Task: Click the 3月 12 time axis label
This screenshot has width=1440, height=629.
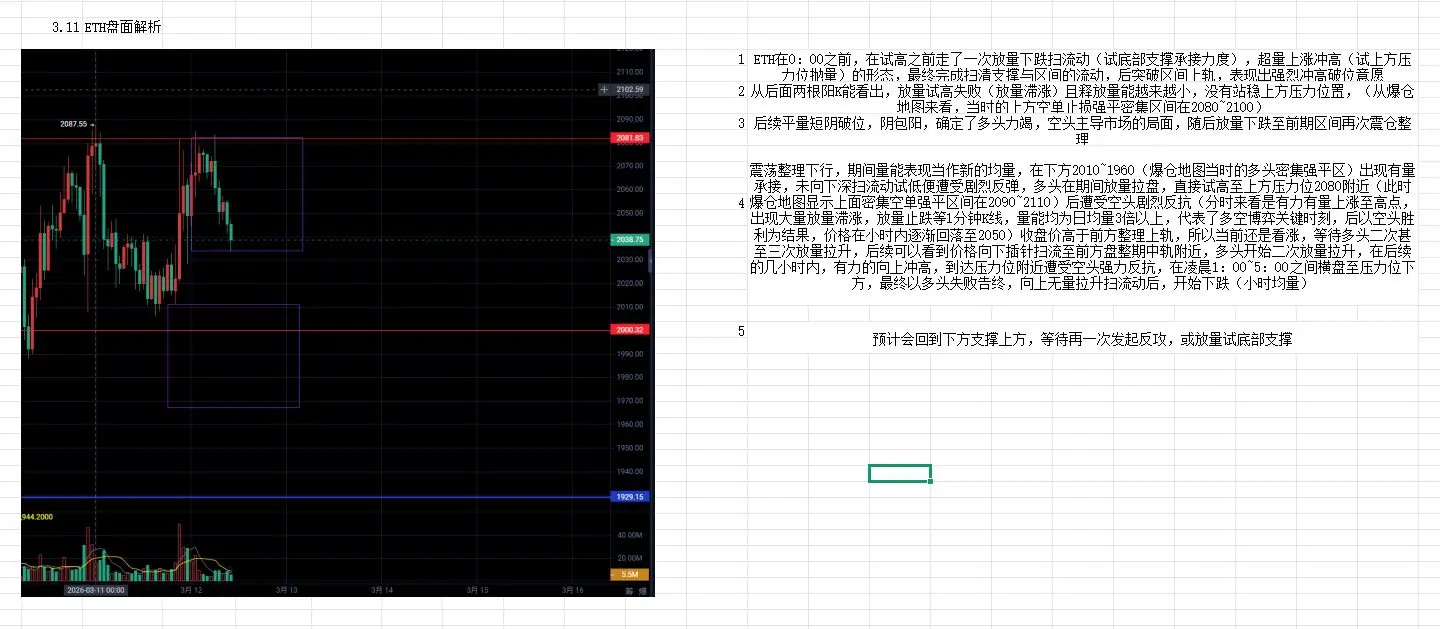Action: point(192,590)
